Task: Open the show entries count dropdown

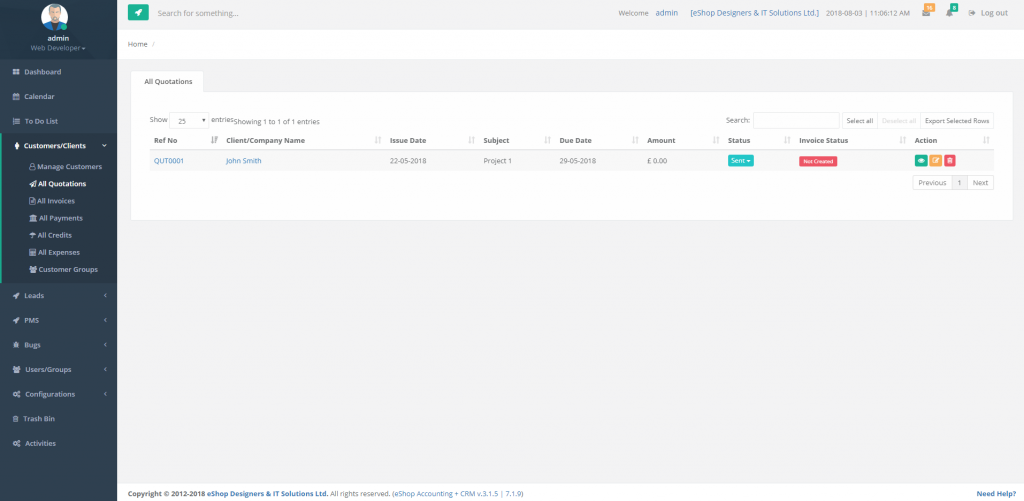Action: (x=189, y=120)
